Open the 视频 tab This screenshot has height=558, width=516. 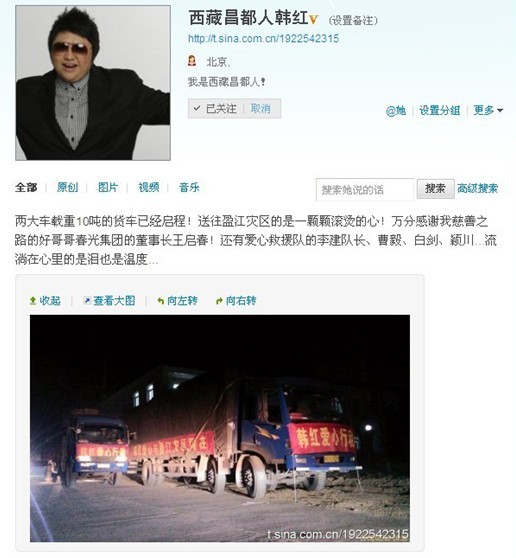pyautogui.click(x=148, y=187)
